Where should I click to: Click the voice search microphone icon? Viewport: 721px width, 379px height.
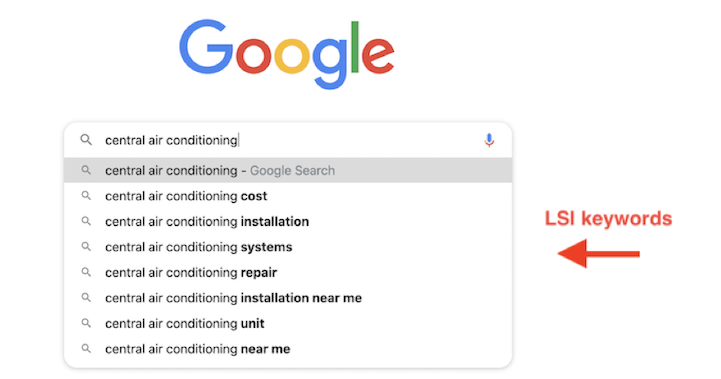coord(489,140)
